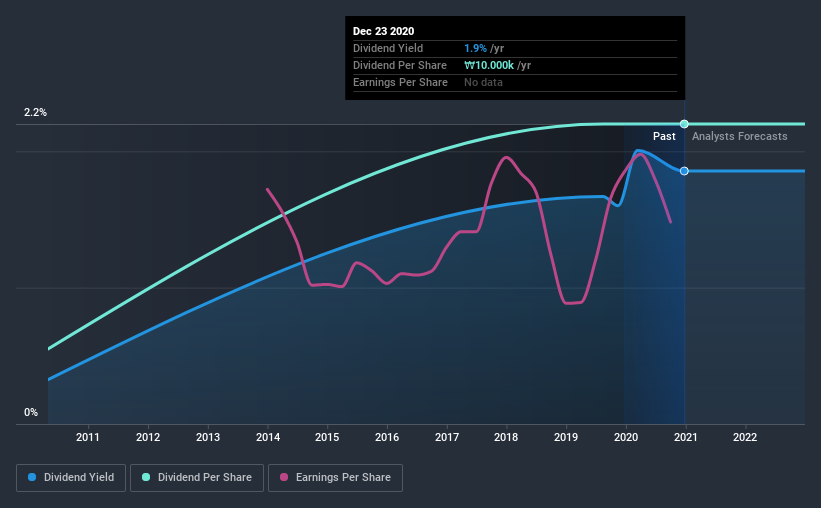Click the Analysts Forecasts label
821x508 pixels.
[739, 136]
